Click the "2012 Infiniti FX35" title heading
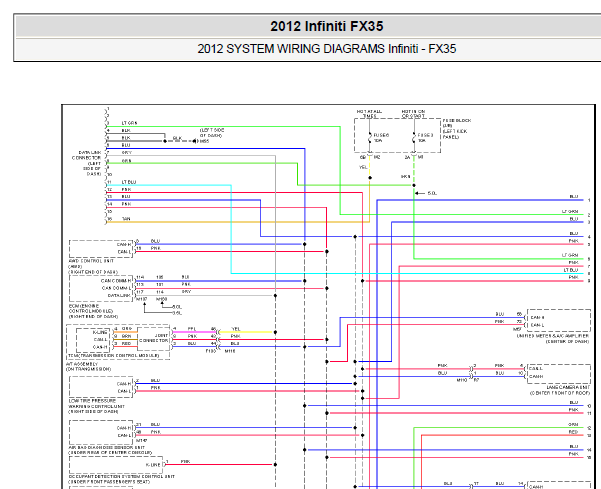 327,26
